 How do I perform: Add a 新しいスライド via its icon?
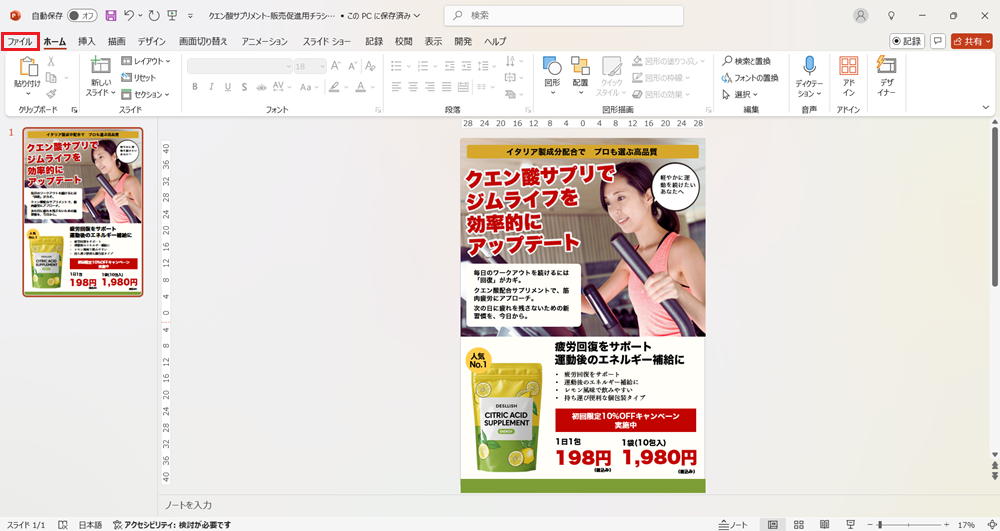[x=101, y=66]
